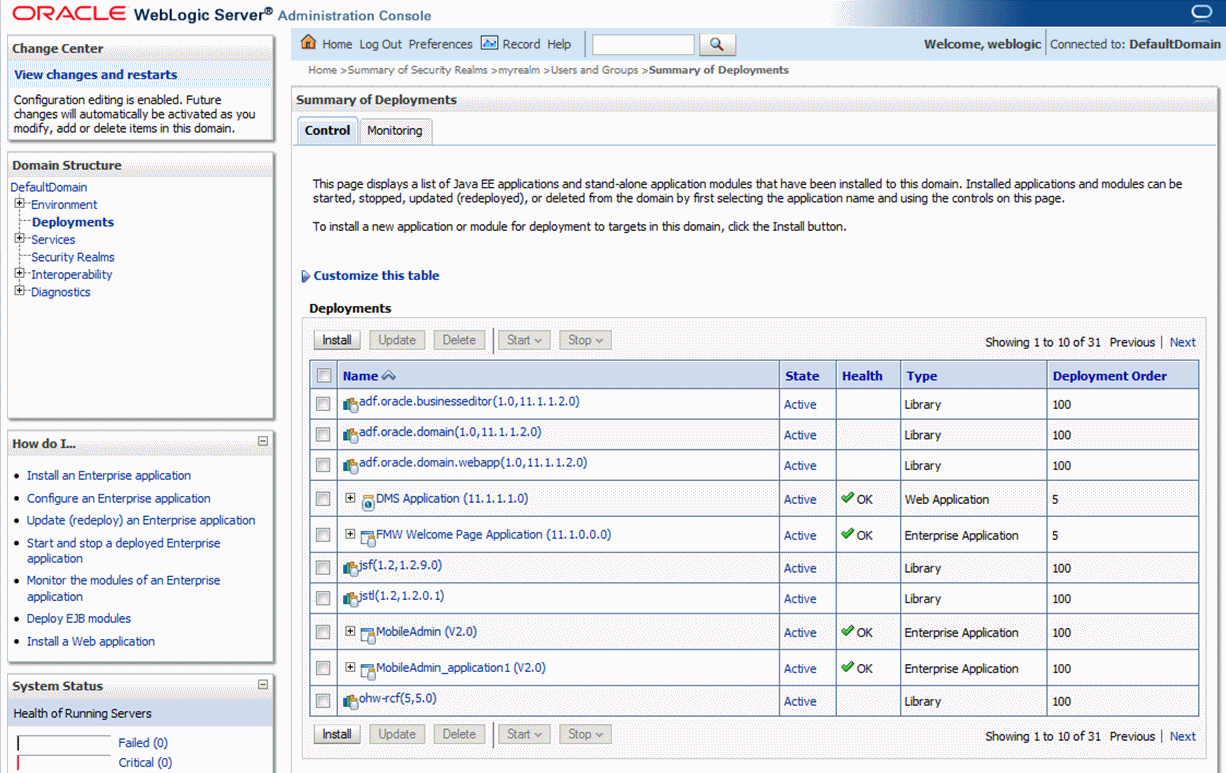Screen dimensions: 1226x773
Task: Expand the DMS Application row
Action: (350, 498)
